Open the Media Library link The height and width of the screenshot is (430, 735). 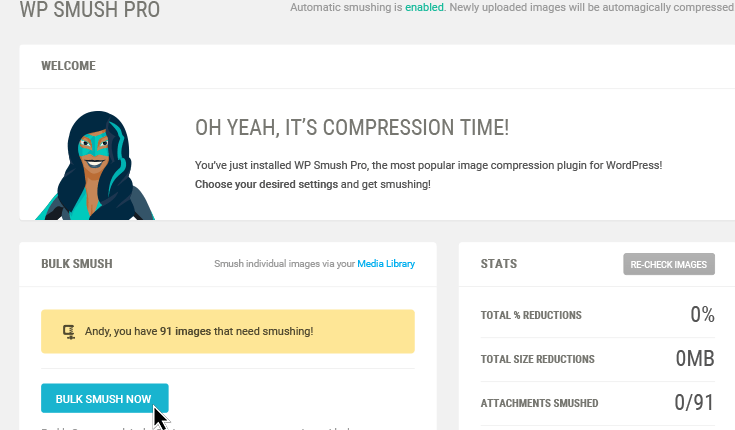[386, 264]
